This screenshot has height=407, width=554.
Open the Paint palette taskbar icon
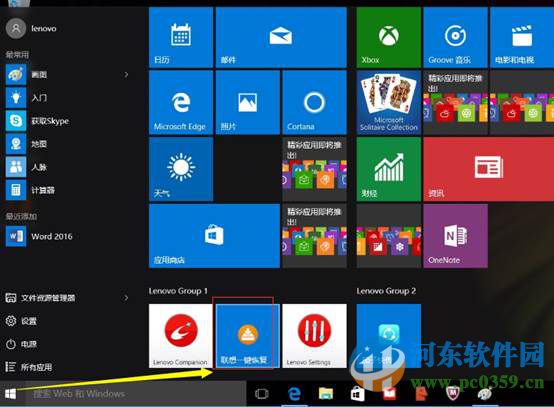(x=484, y=394)
